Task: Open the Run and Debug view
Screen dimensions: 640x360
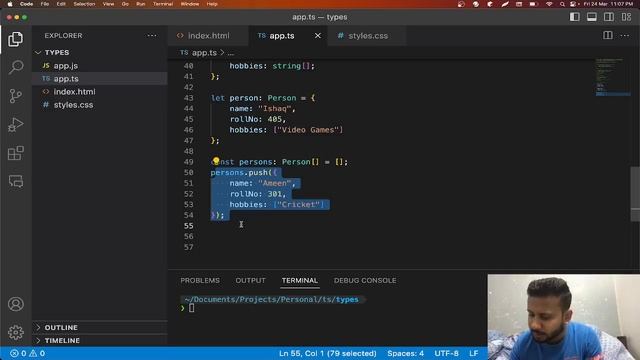Action: [16, 124]
